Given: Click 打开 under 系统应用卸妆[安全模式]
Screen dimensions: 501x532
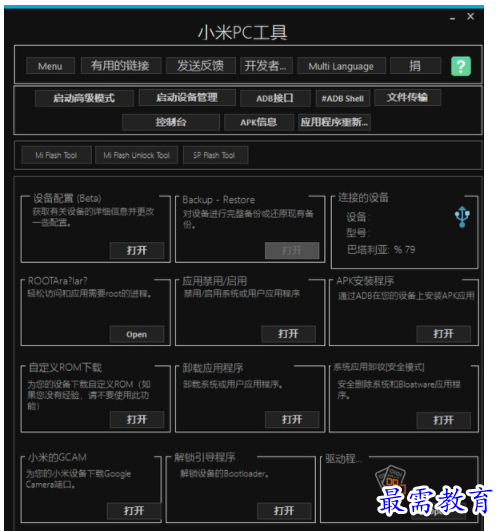Looking at the screenshot, I should pos(443,420).
